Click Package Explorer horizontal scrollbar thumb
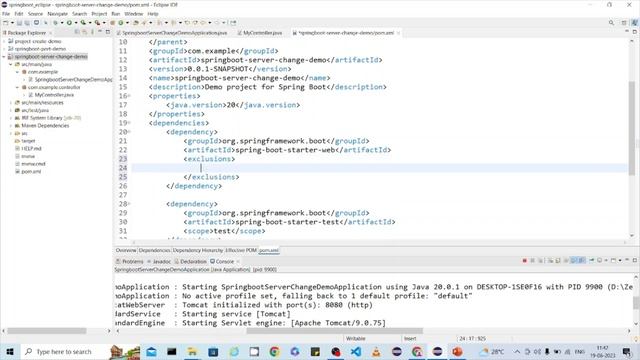The image size is (640, 360). coord(47,331)
